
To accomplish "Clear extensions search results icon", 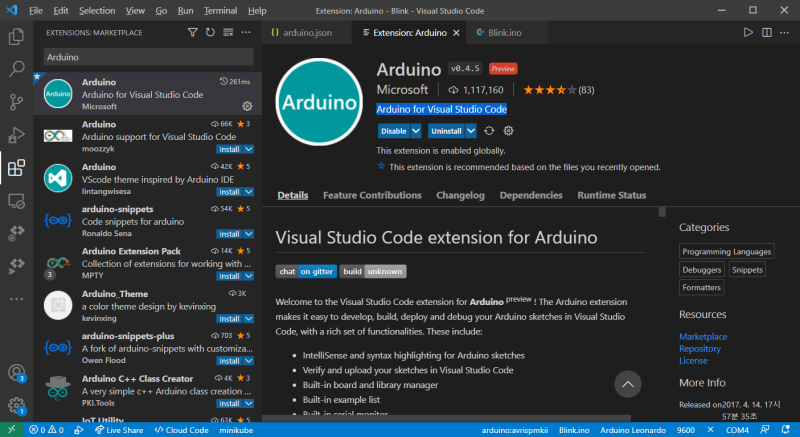I will pyautogui.click(x=228, y=33).
